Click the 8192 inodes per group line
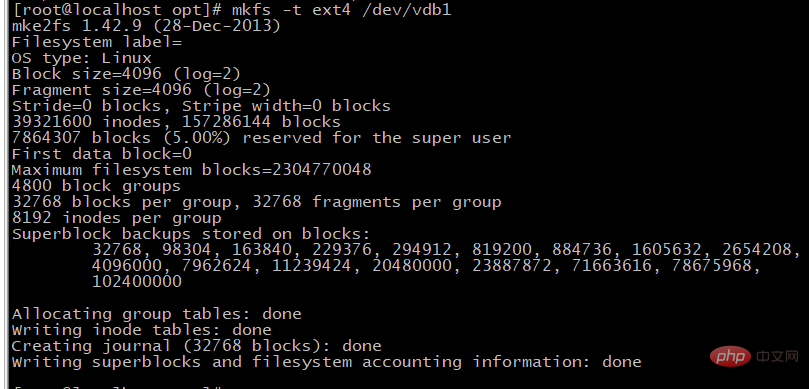 click(117, 218)
